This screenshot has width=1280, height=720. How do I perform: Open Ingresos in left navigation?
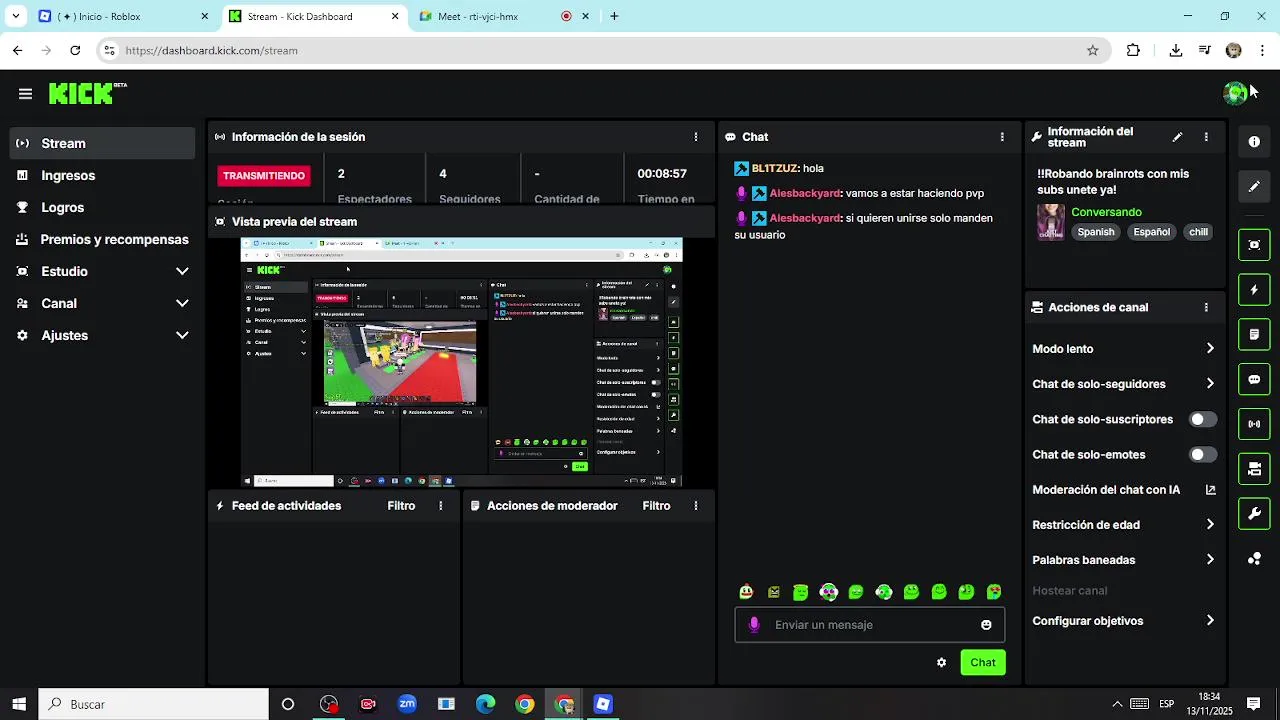click(x=103, y=176)
